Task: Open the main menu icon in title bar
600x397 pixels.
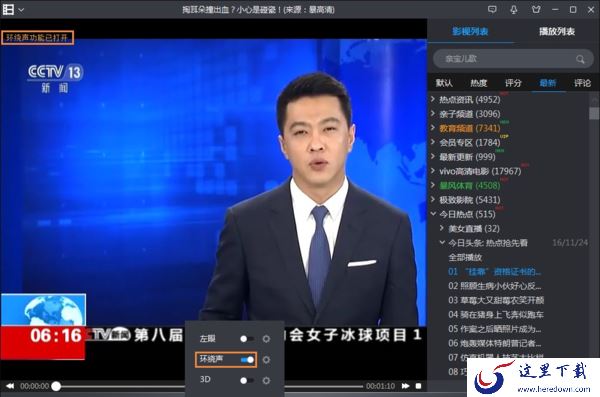Action: click(8, 10)
